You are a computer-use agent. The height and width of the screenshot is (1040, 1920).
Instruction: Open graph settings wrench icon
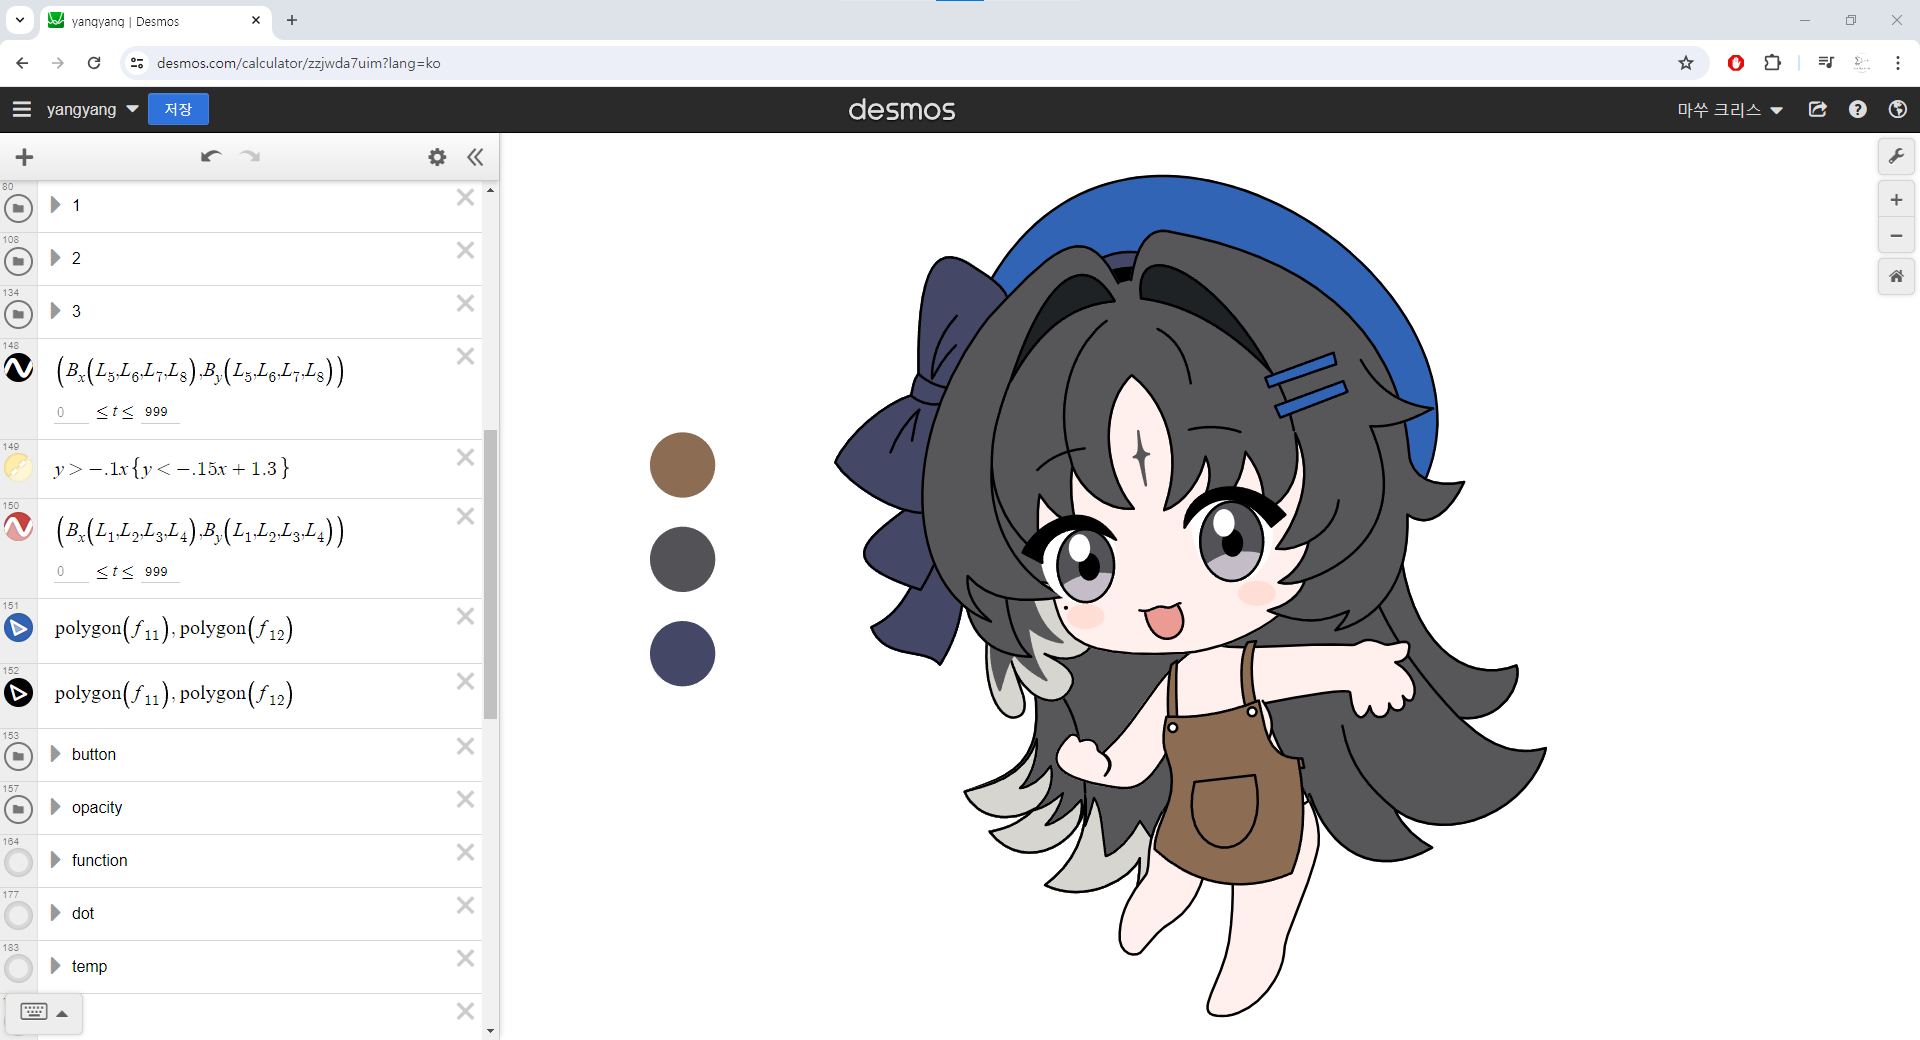point(1896,156)
